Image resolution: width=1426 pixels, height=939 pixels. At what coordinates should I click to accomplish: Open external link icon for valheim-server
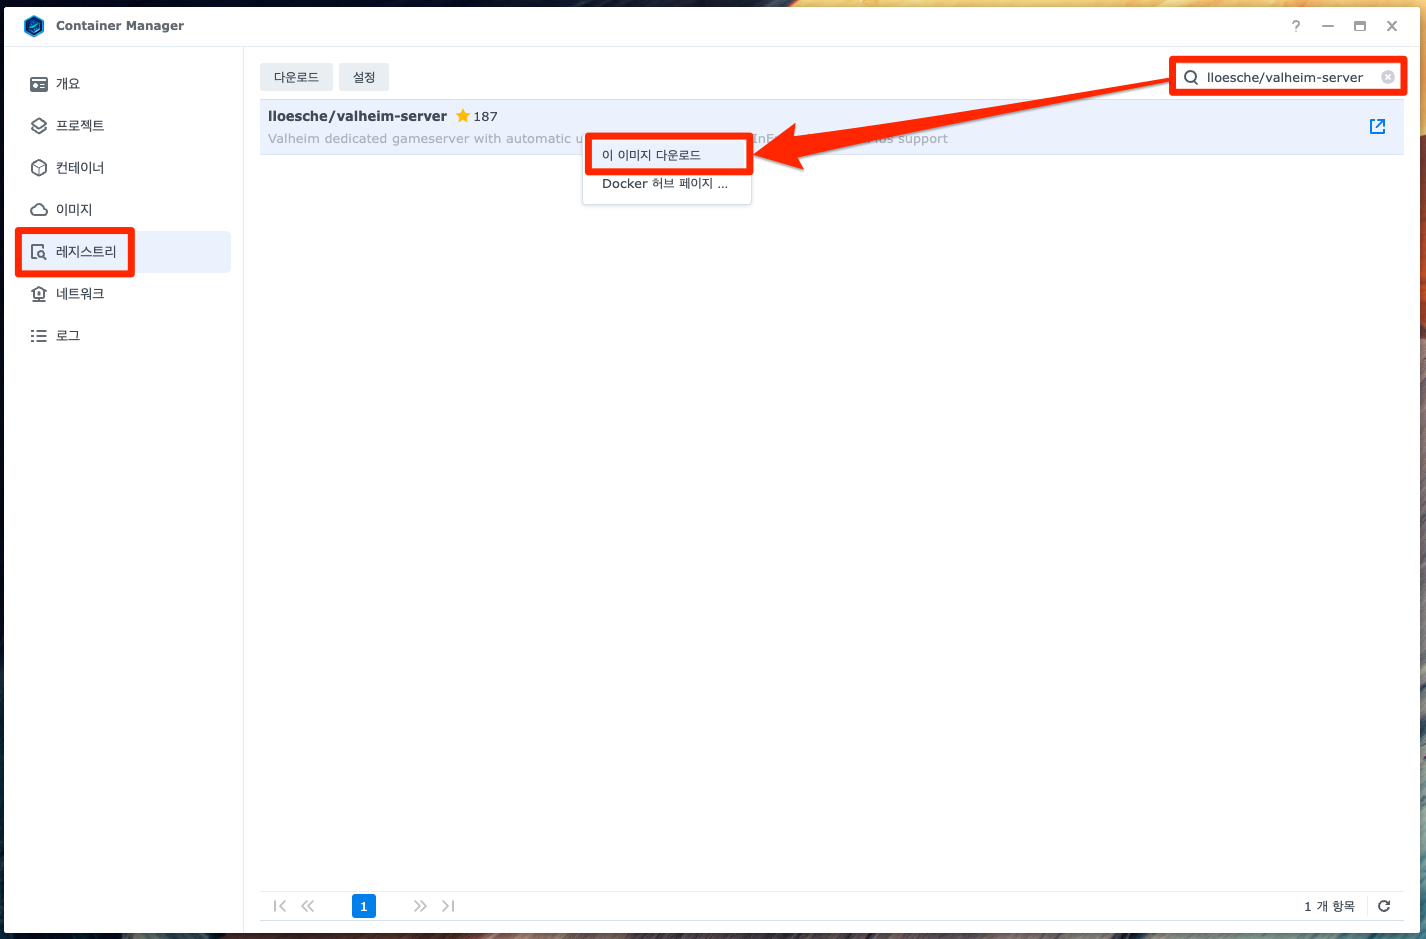[x=1377, y=126]
